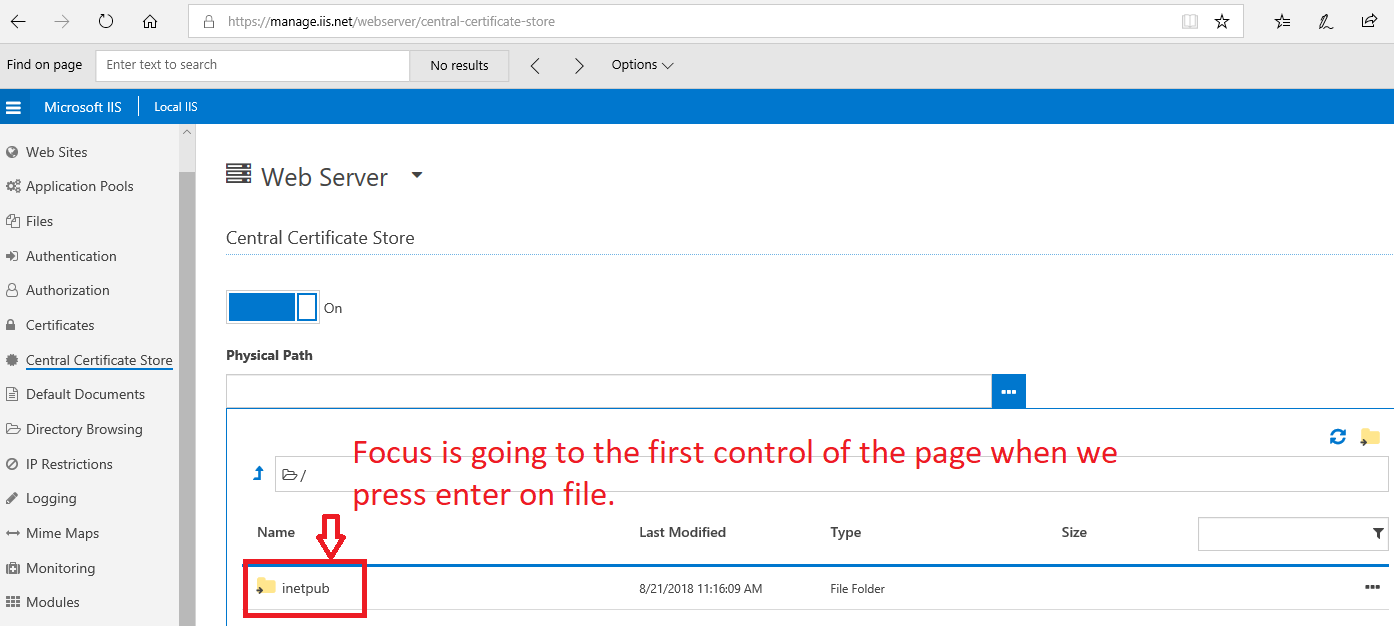Open the column filter funnel

pyautogui.click(x=1379, y=533)
